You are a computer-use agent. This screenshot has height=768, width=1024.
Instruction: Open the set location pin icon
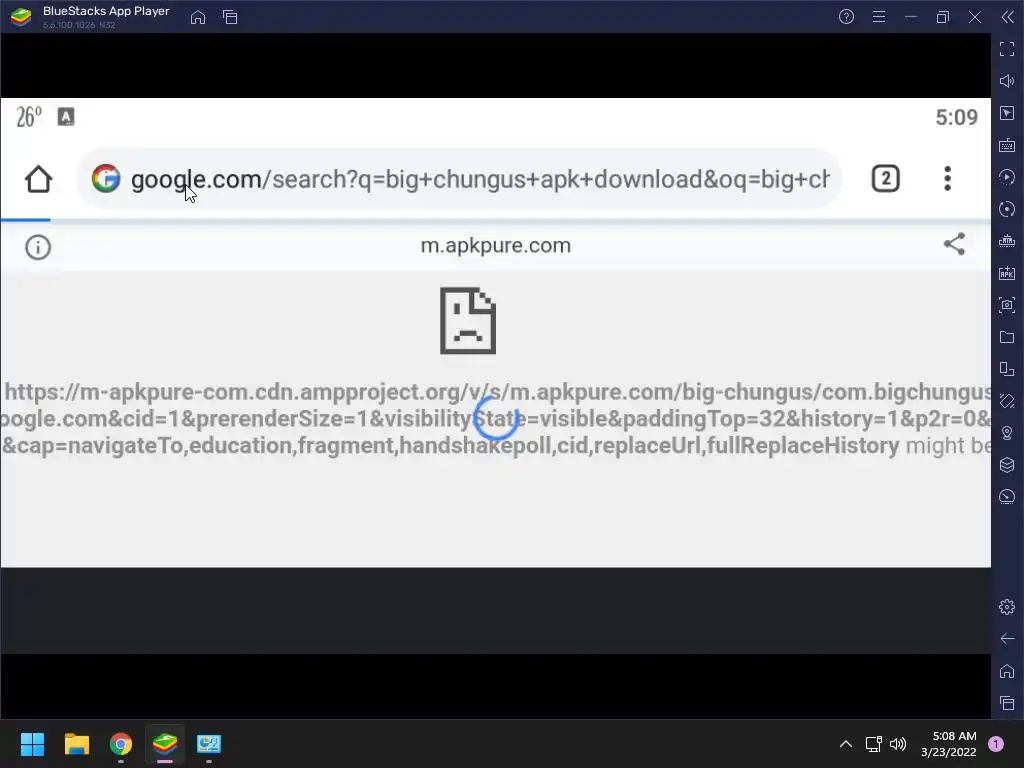pyautogui.click(x=1007, y=433)
